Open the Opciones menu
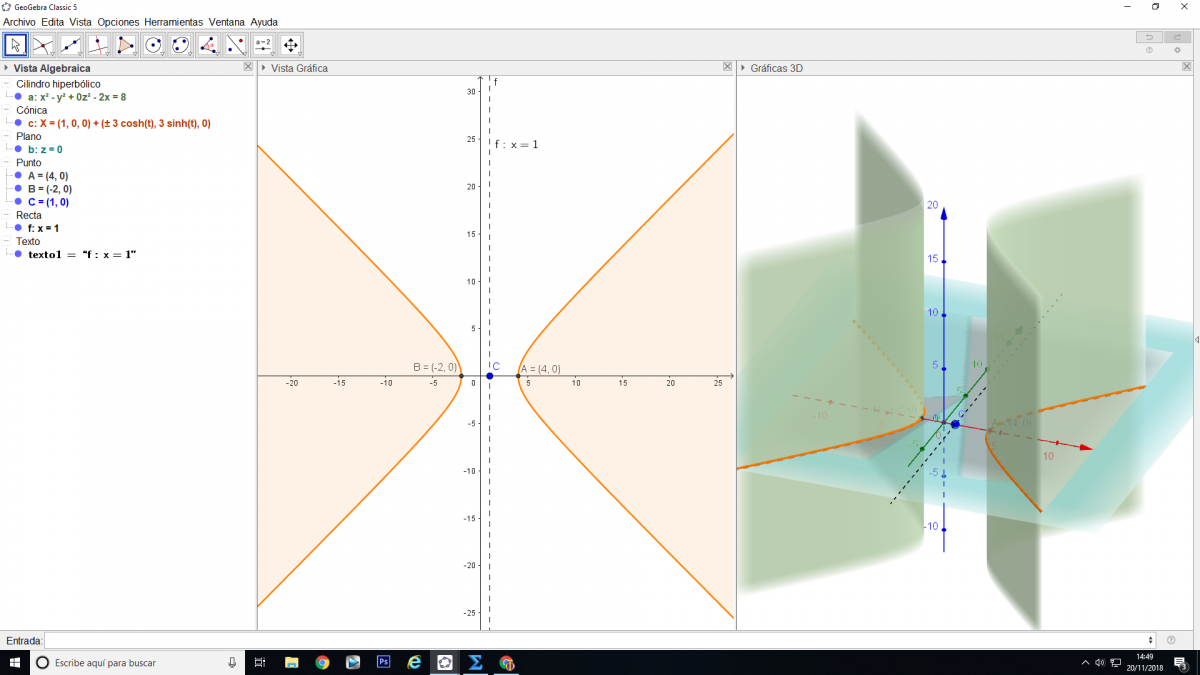The height and width of the screenshot is (675, 1200). click(x=118, y=22)
